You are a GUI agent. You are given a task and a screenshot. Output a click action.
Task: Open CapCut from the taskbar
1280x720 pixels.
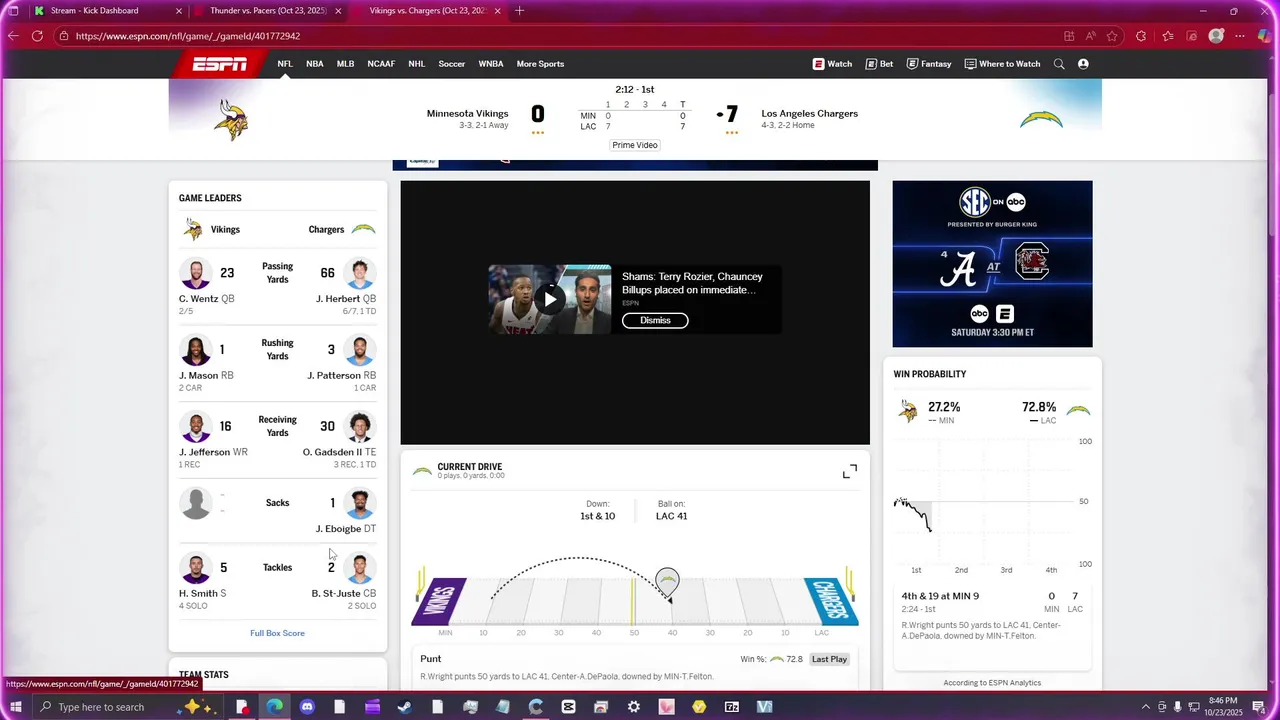(569, 707)
